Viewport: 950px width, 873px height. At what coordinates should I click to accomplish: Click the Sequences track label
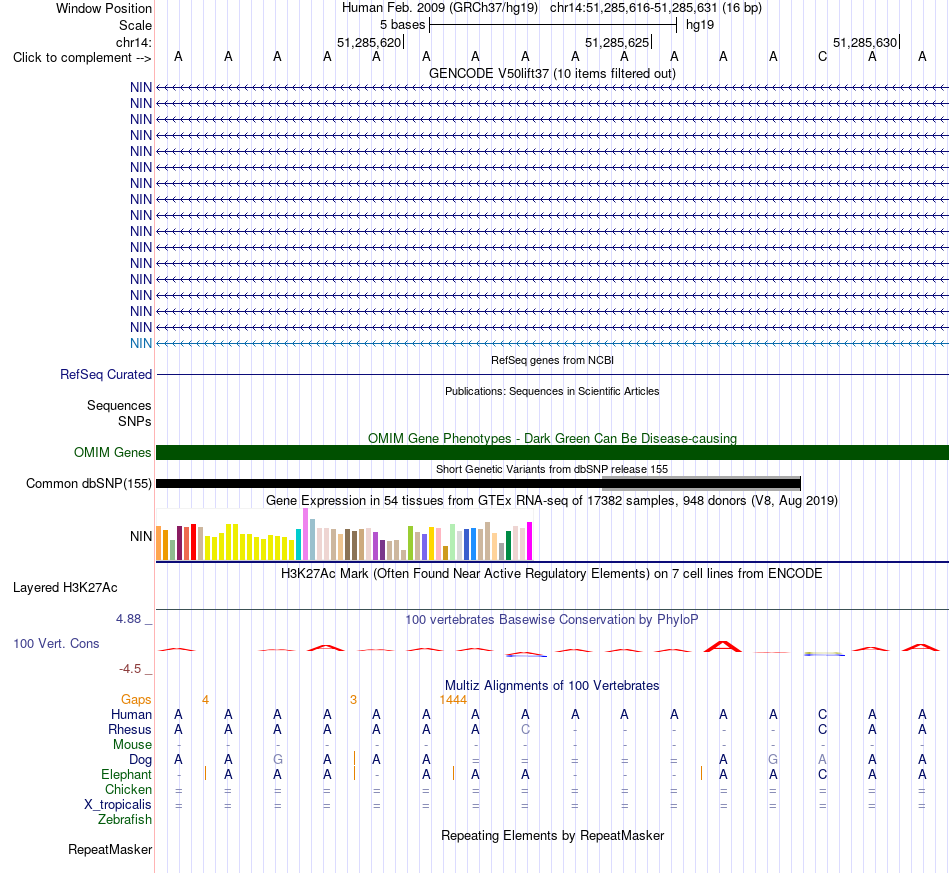[119, 405]
